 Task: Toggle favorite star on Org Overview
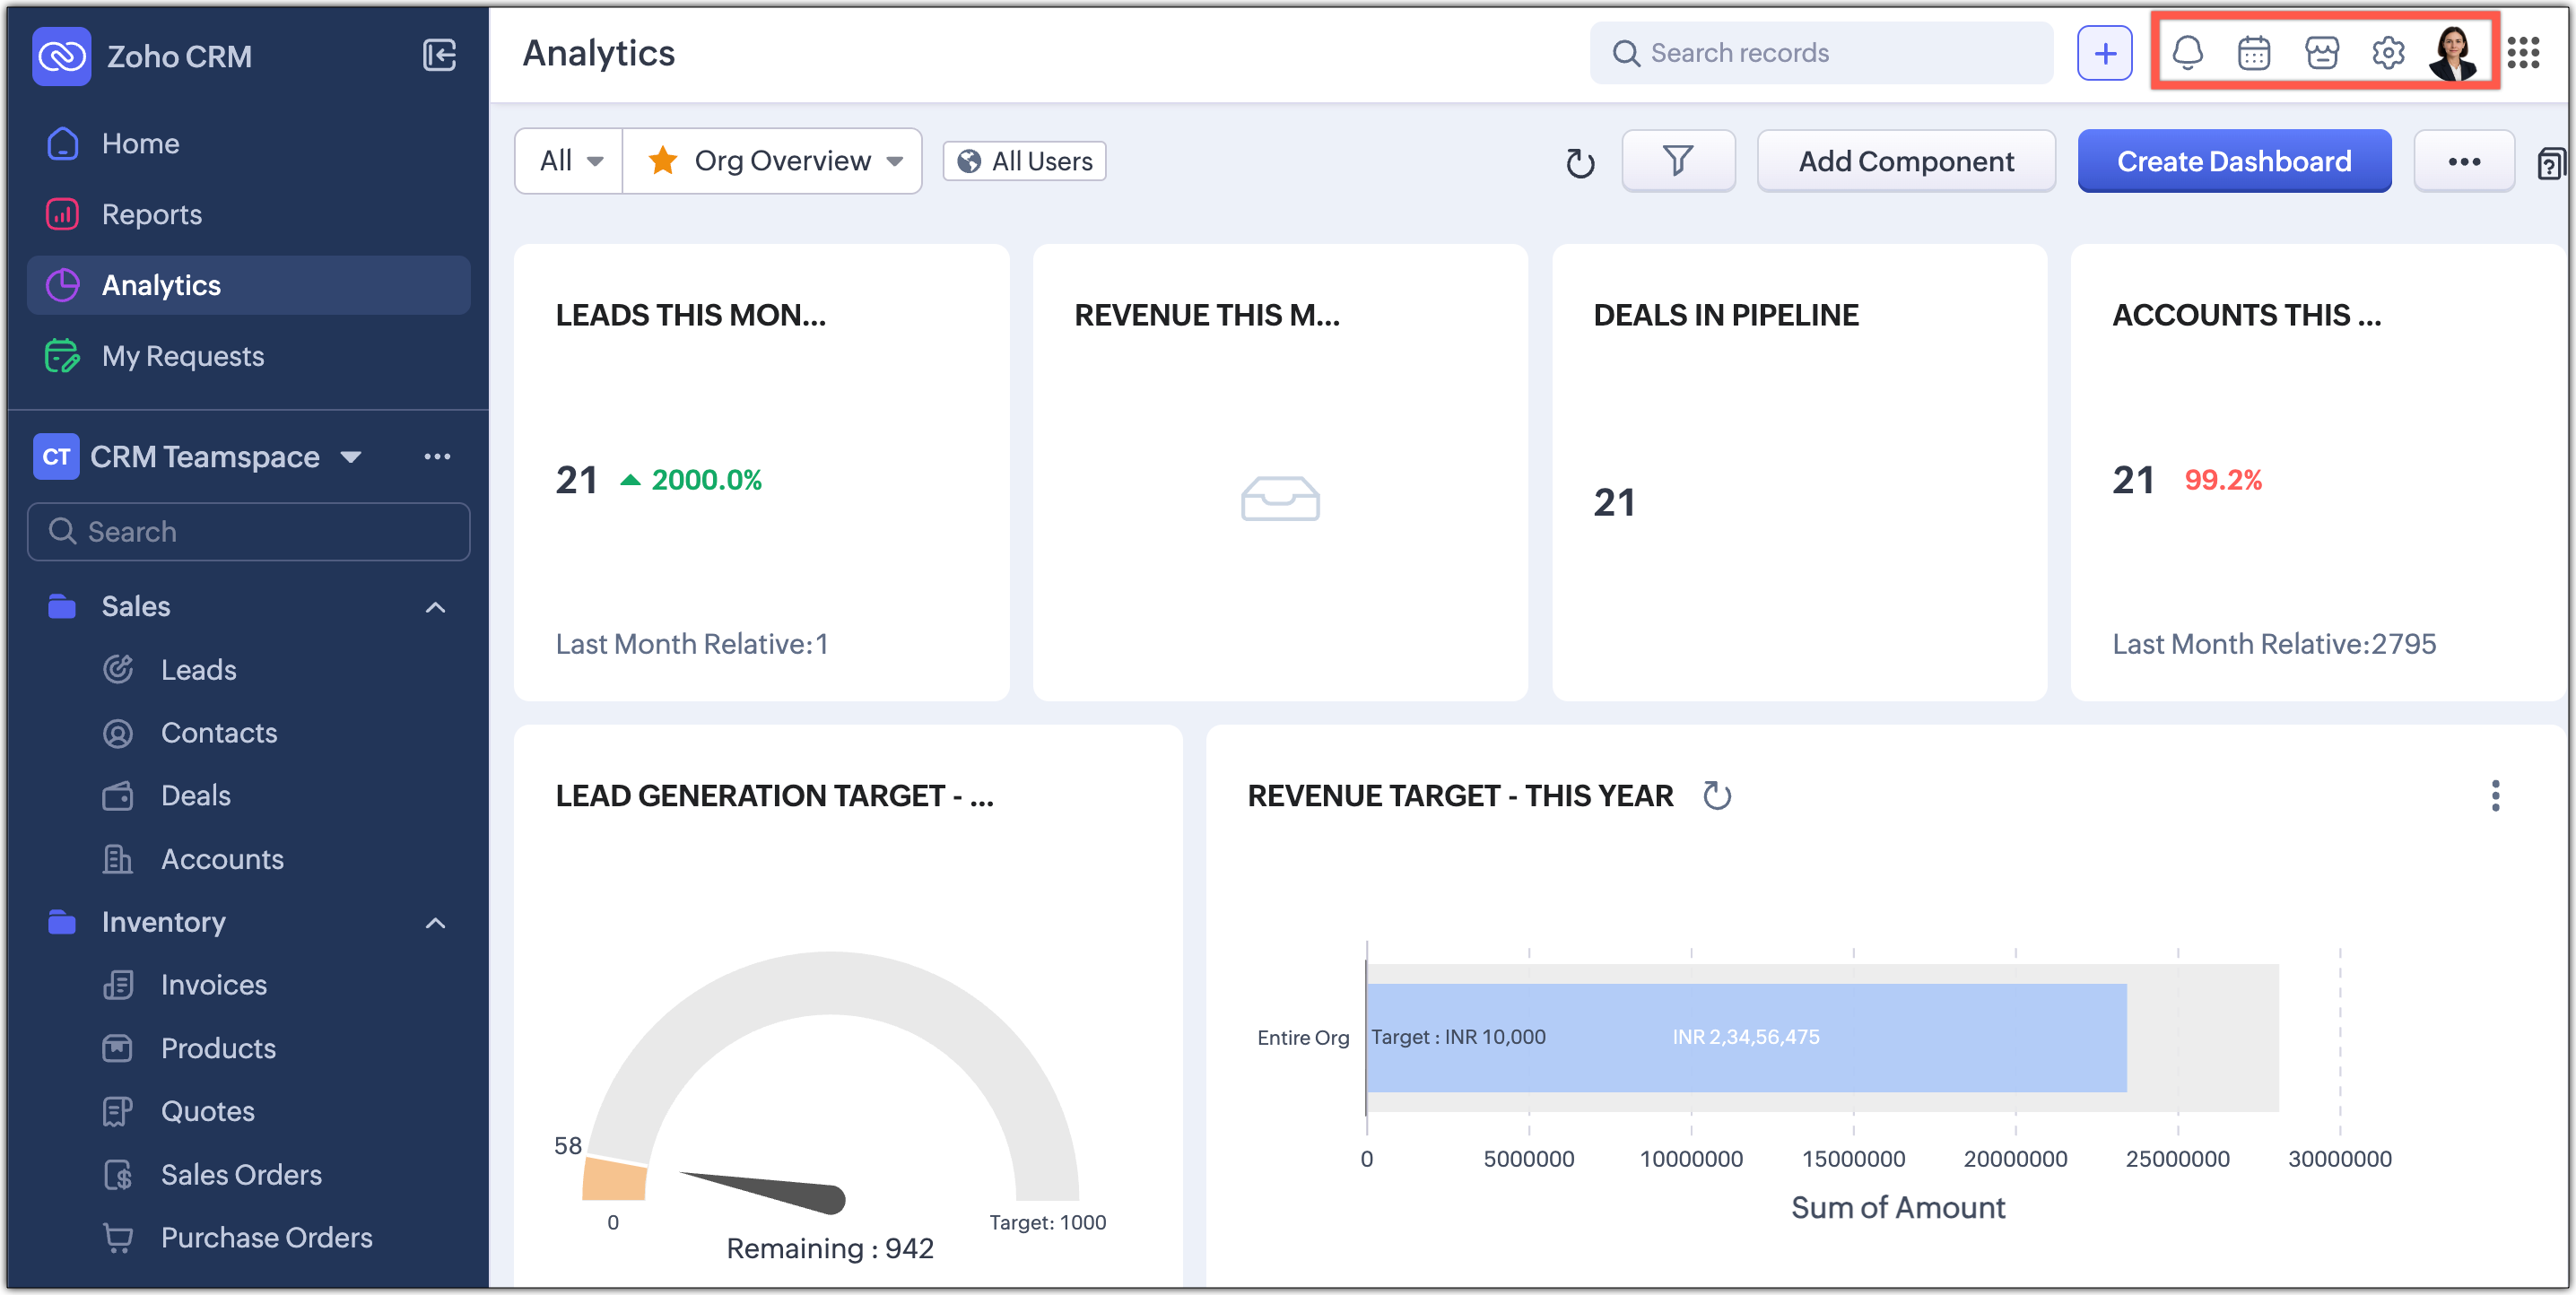pyautogui.click(x=662, y=160)
